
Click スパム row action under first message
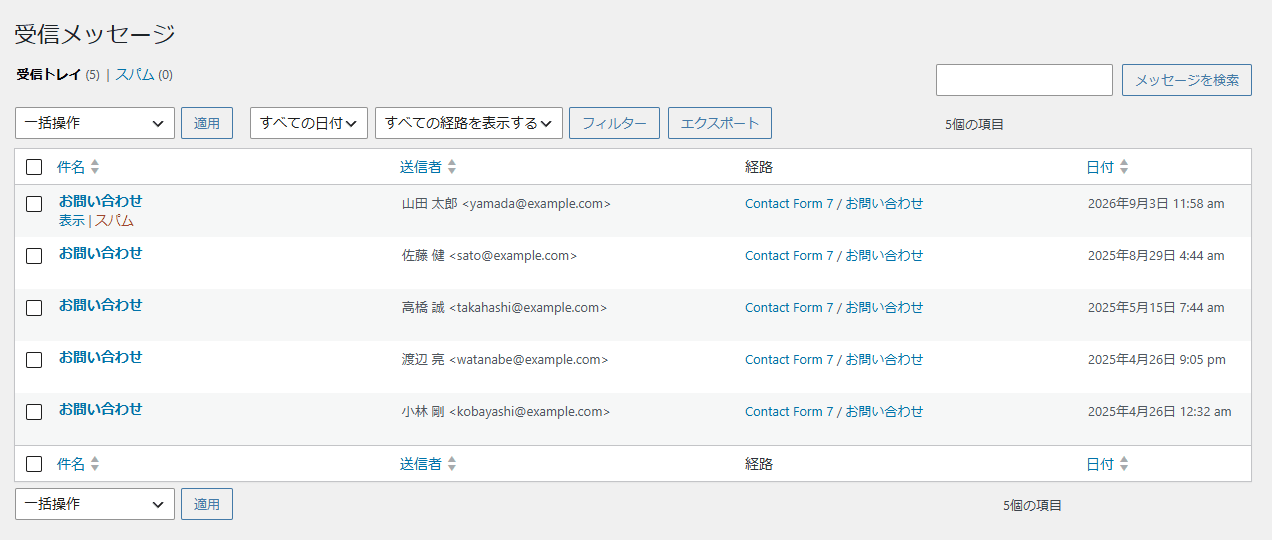[x=114, y=221]
